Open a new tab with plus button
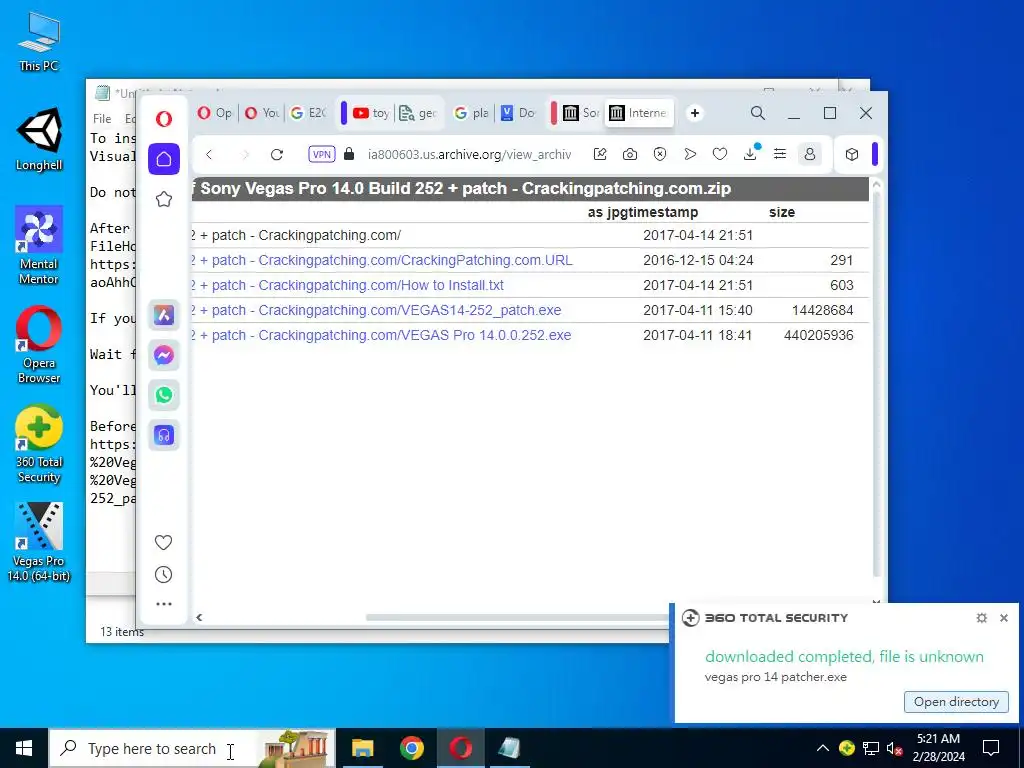The image size is (1024, 768). (695, 113)
